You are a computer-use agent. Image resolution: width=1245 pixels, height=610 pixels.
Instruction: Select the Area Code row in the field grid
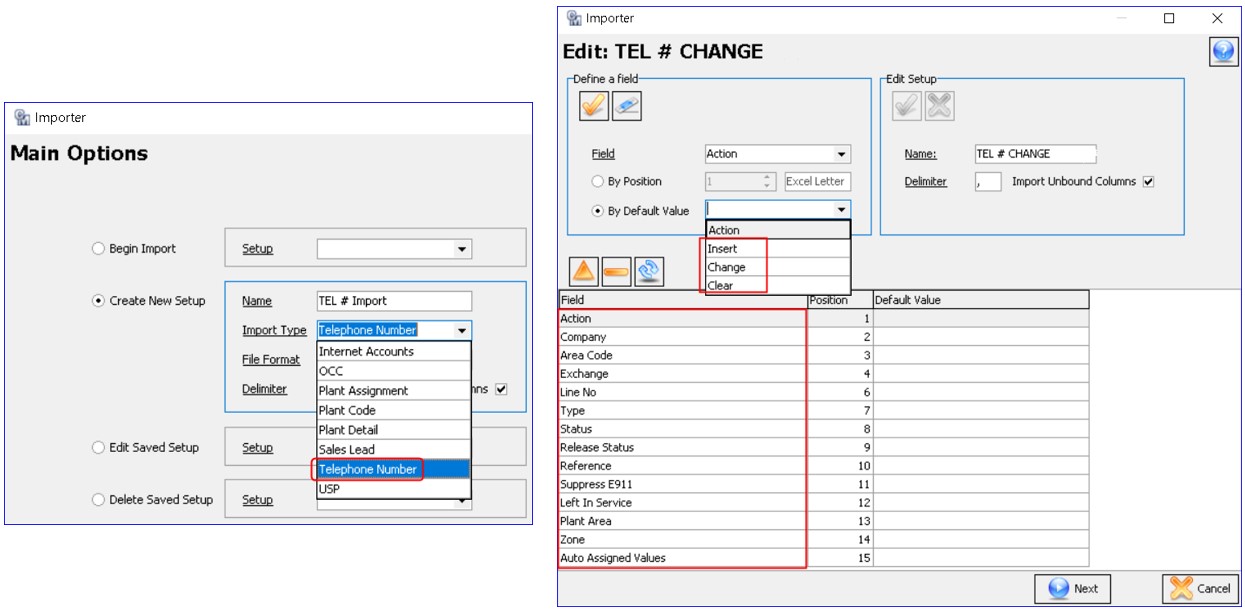tap(640, 353)
